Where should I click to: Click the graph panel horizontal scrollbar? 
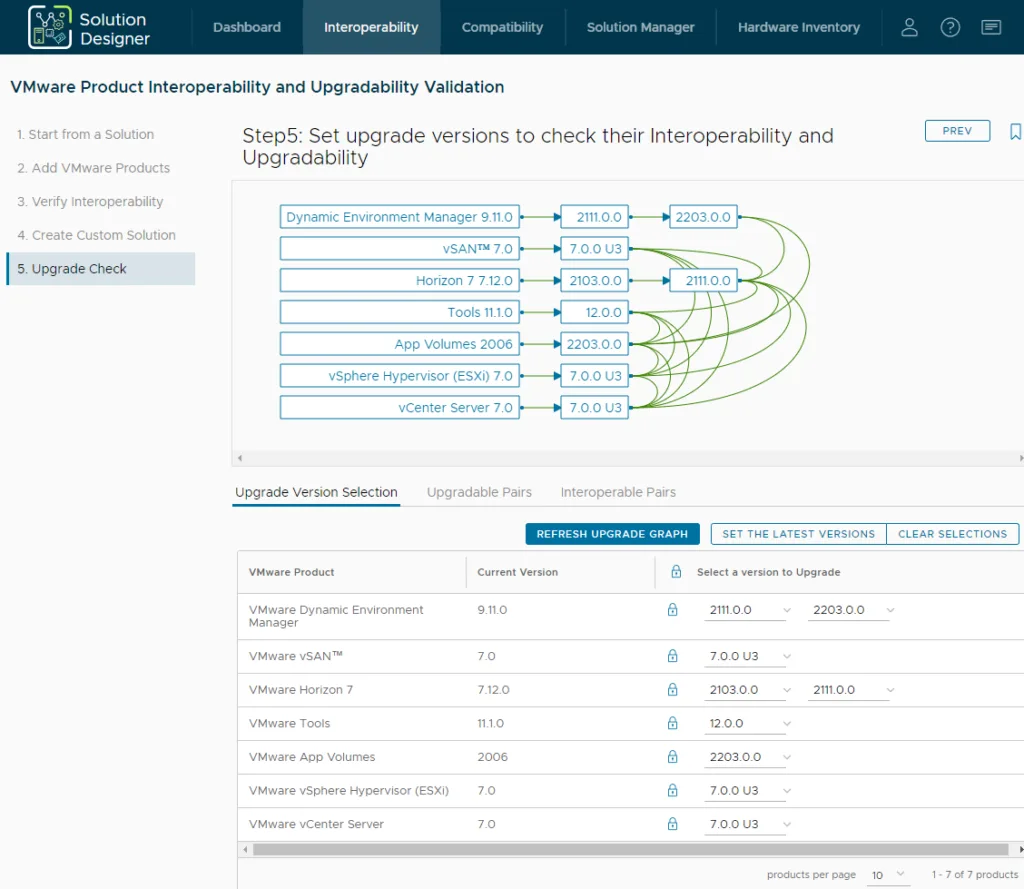tap(630, 458)
